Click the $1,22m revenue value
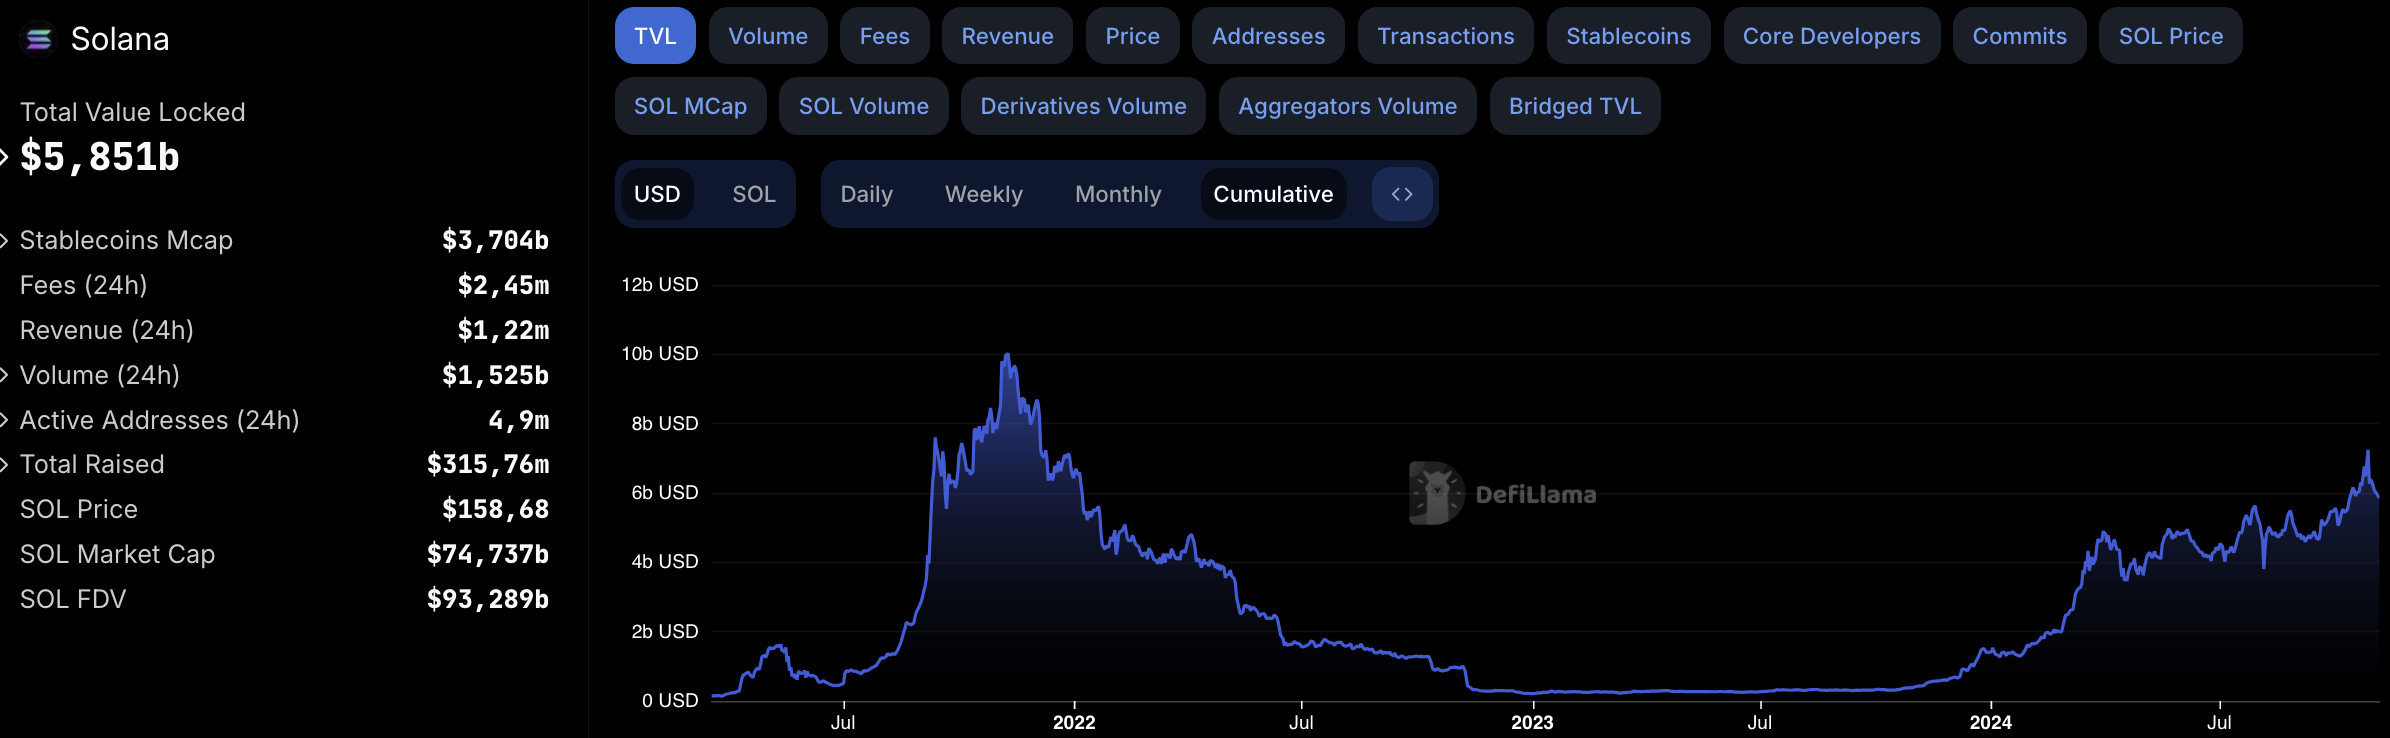 pyautogui.click(x=504, y=330)
